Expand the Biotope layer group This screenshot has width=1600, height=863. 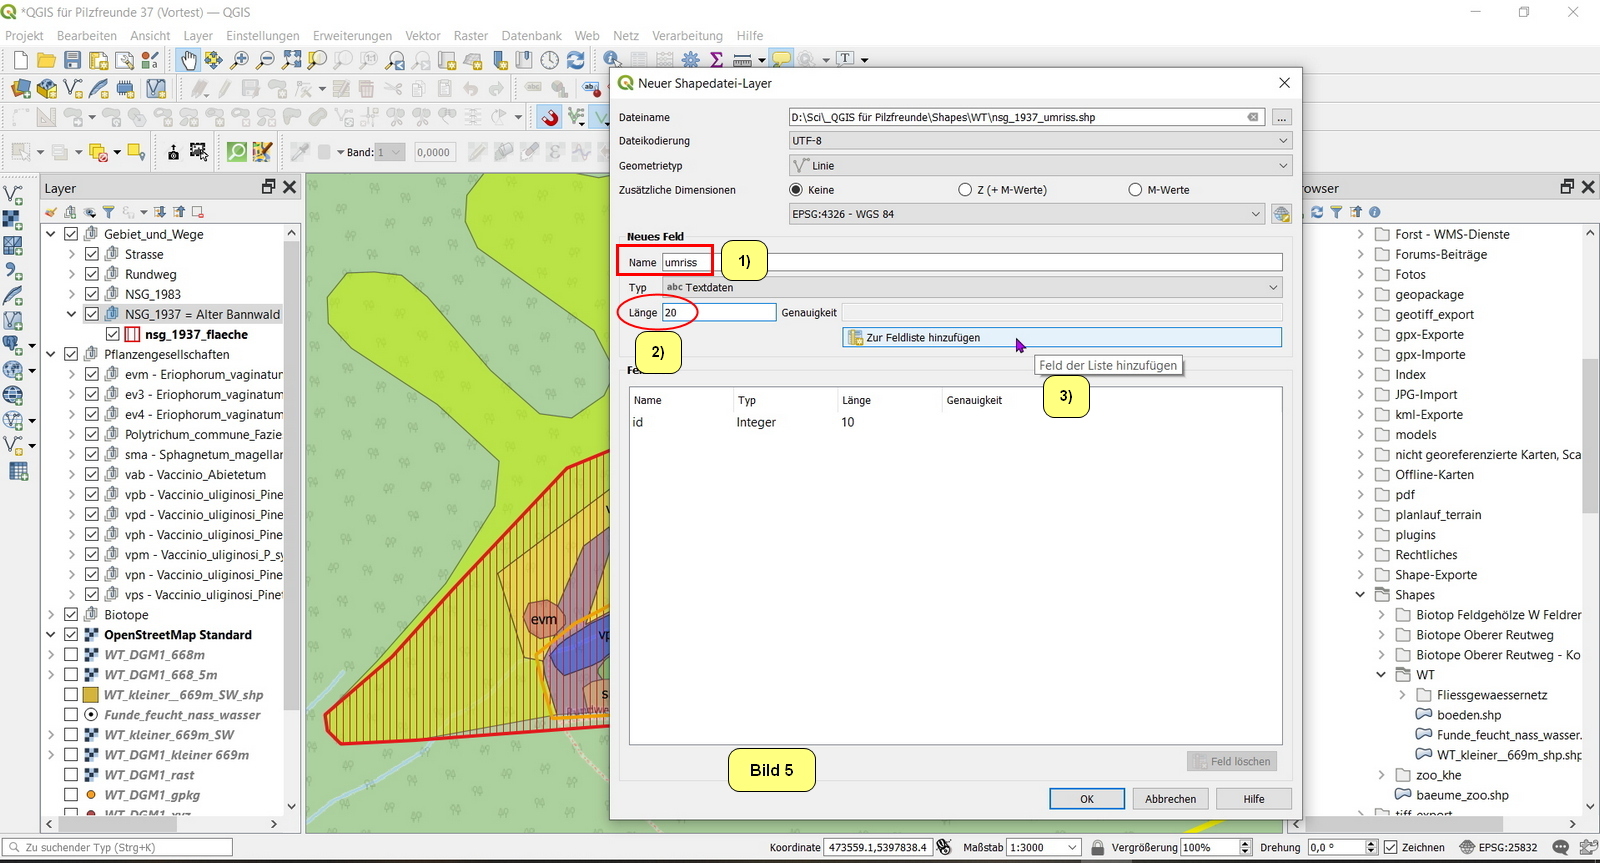point(51,615)
